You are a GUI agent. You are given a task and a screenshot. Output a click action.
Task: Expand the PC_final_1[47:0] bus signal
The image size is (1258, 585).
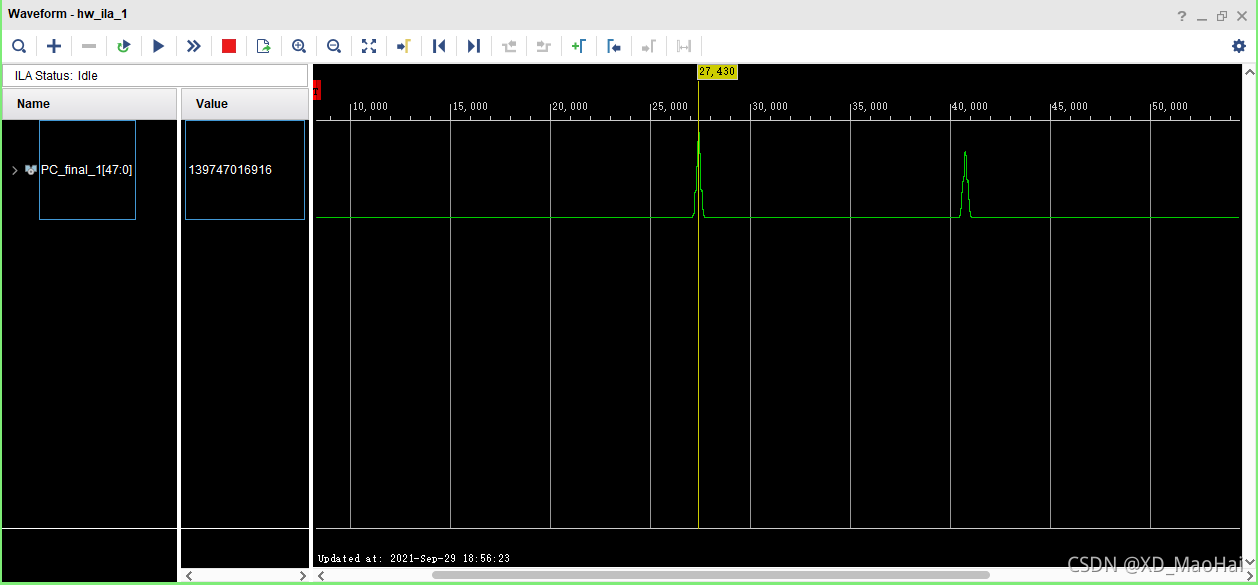click(14, 170)
